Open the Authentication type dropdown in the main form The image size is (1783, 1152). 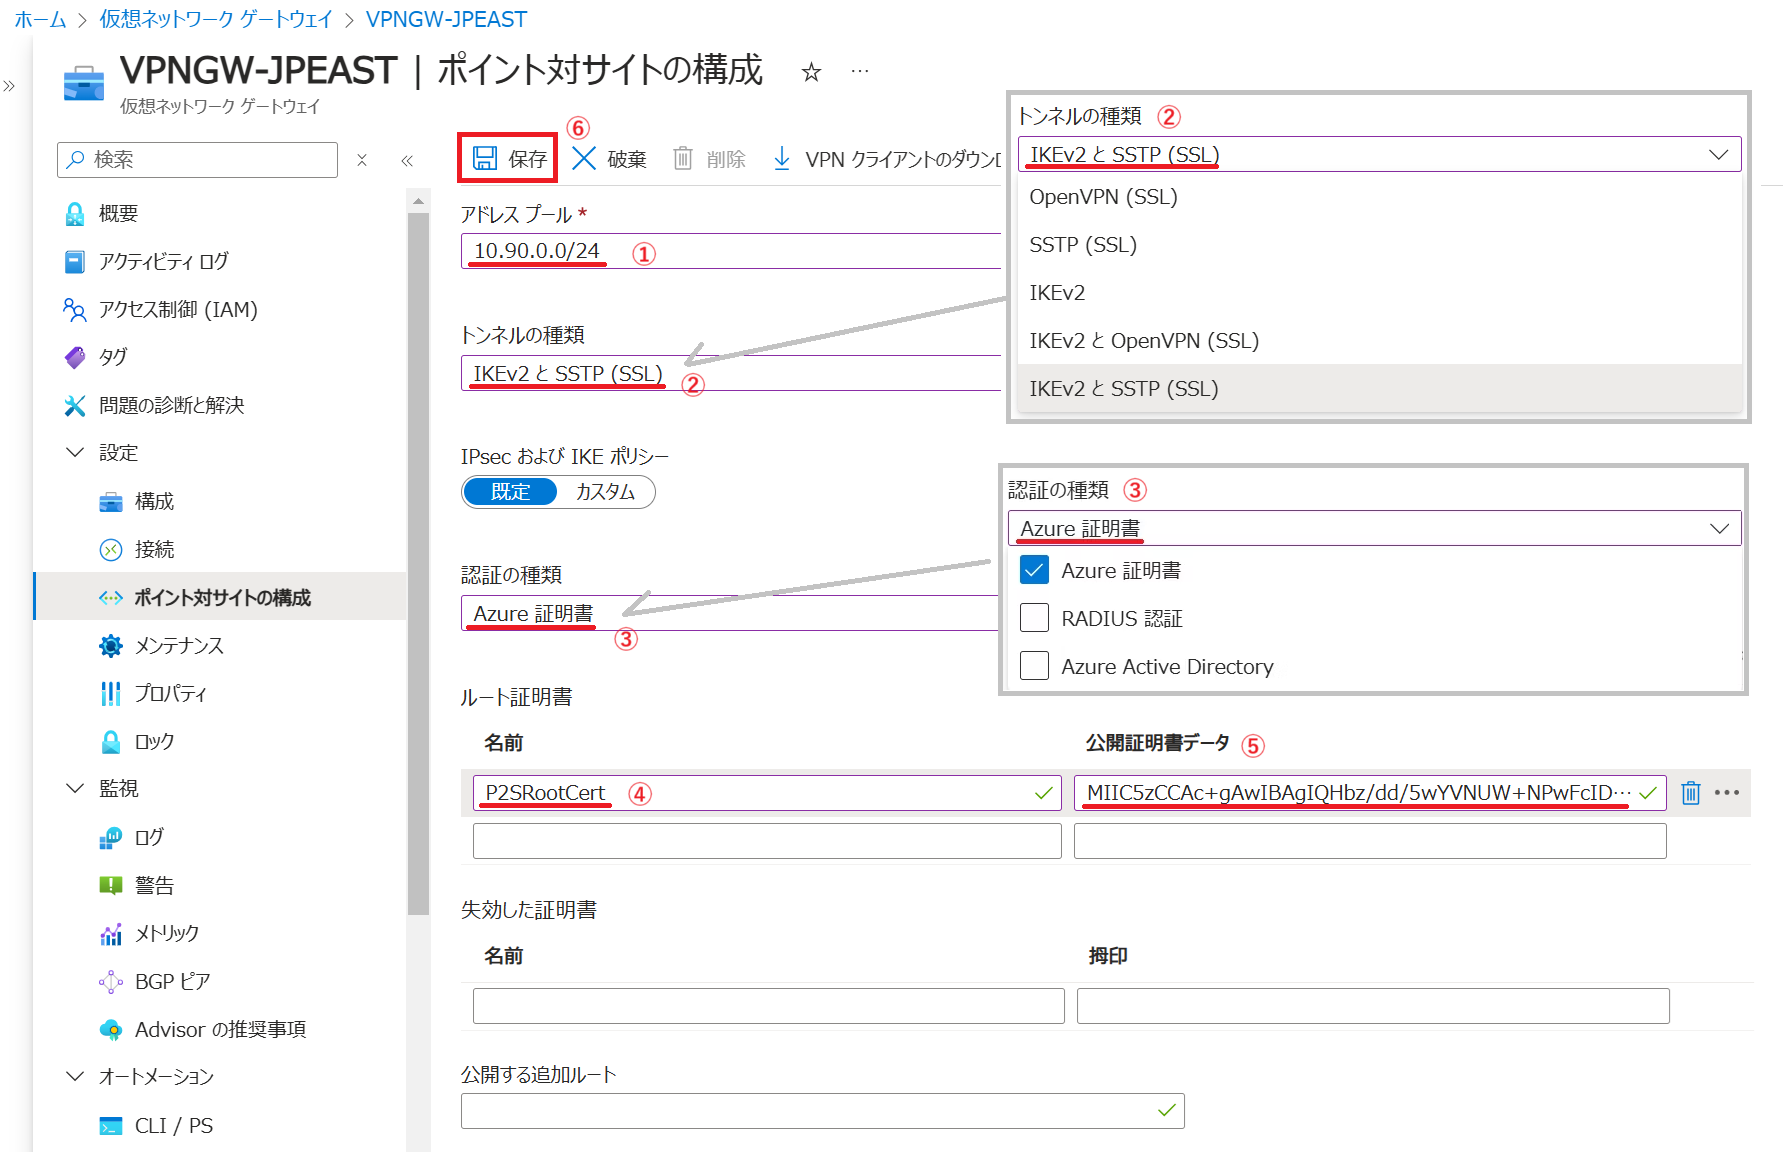click(730, 613)
